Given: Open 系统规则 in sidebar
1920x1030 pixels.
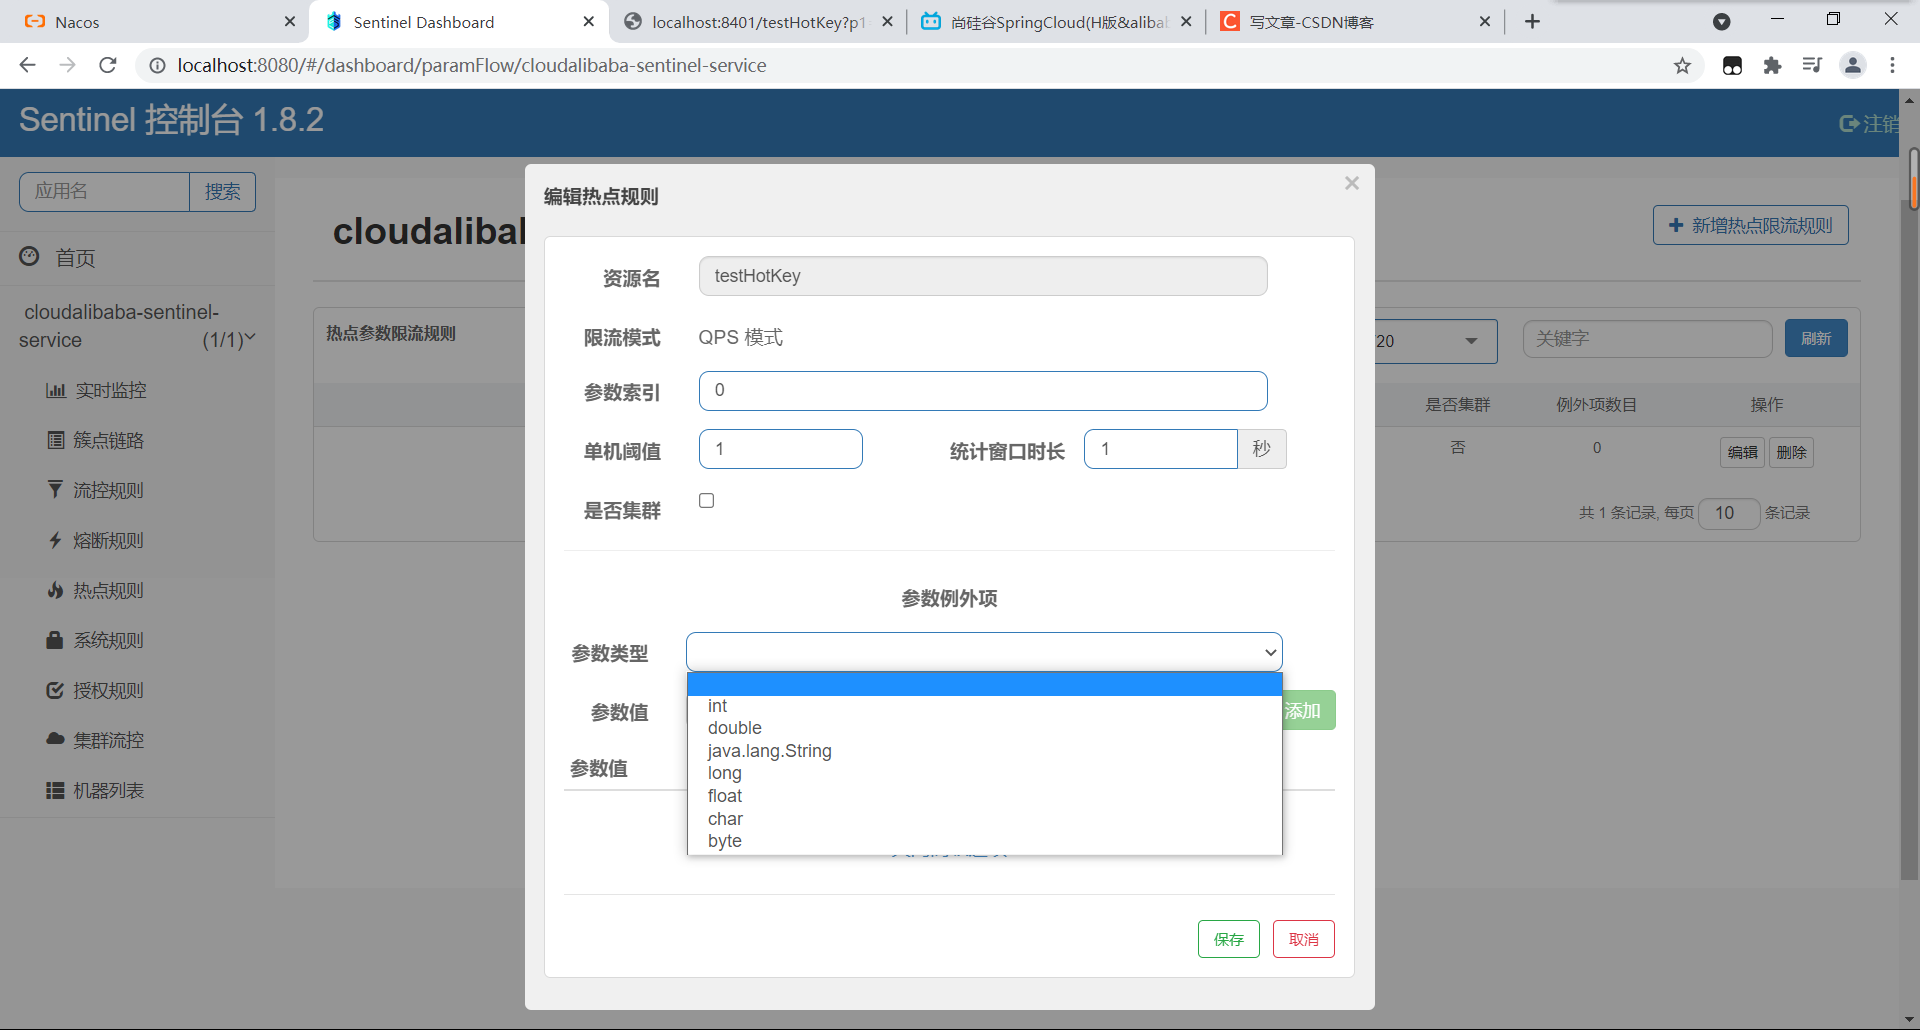Looking at the screenshot, I should pos(96,640).
